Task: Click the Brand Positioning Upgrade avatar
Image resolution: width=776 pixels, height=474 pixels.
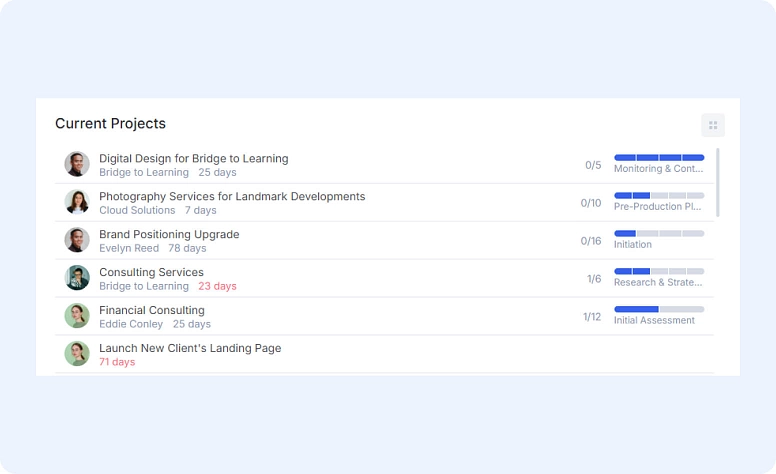Action: [77, 240]
